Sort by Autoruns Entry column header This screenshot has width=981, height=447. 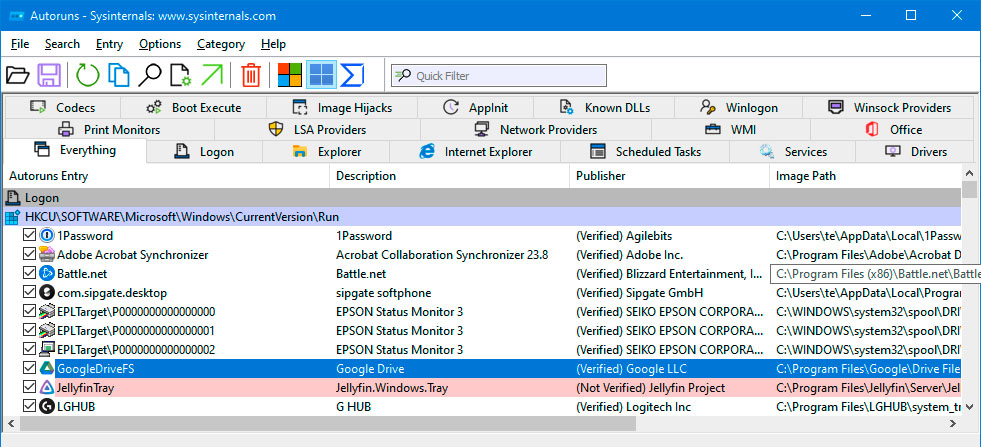tap(166, 176)
